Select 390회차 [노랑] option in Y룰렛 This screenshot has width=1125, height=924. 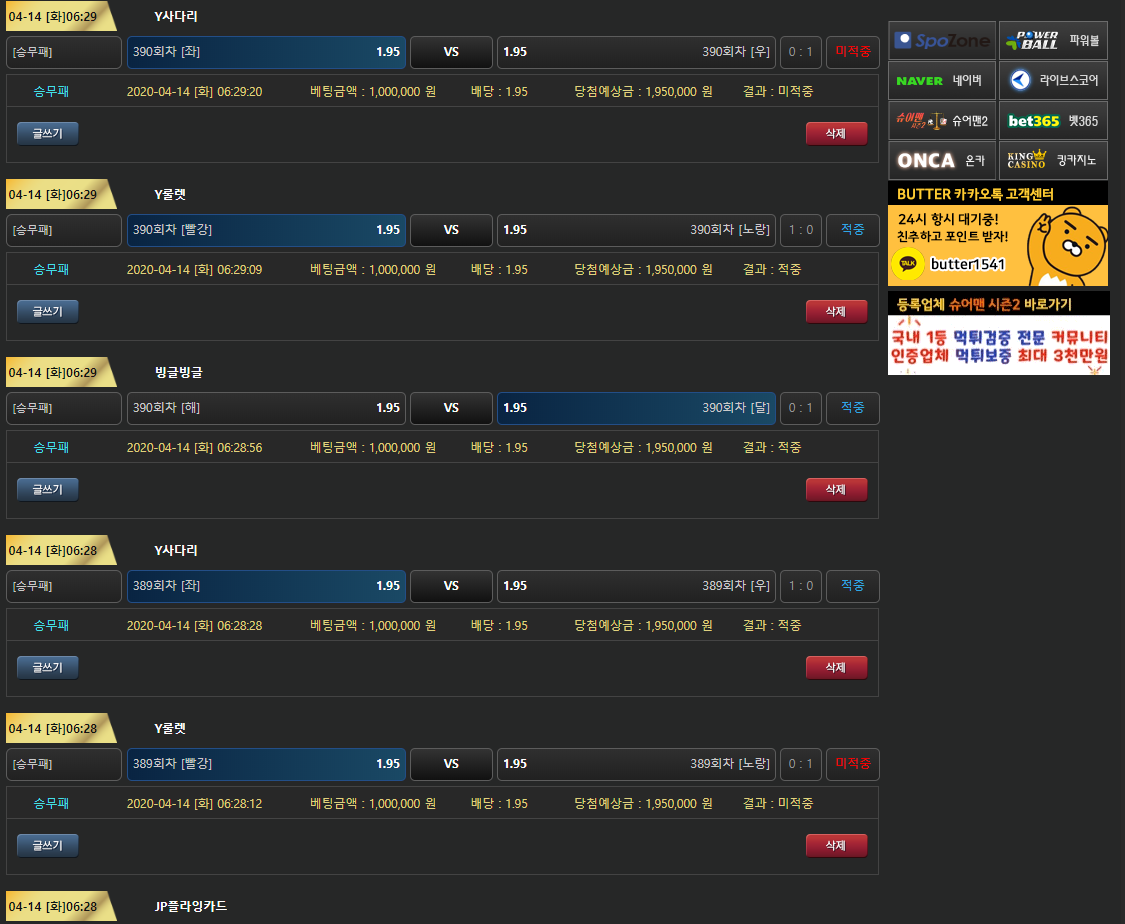pos(636,230)
